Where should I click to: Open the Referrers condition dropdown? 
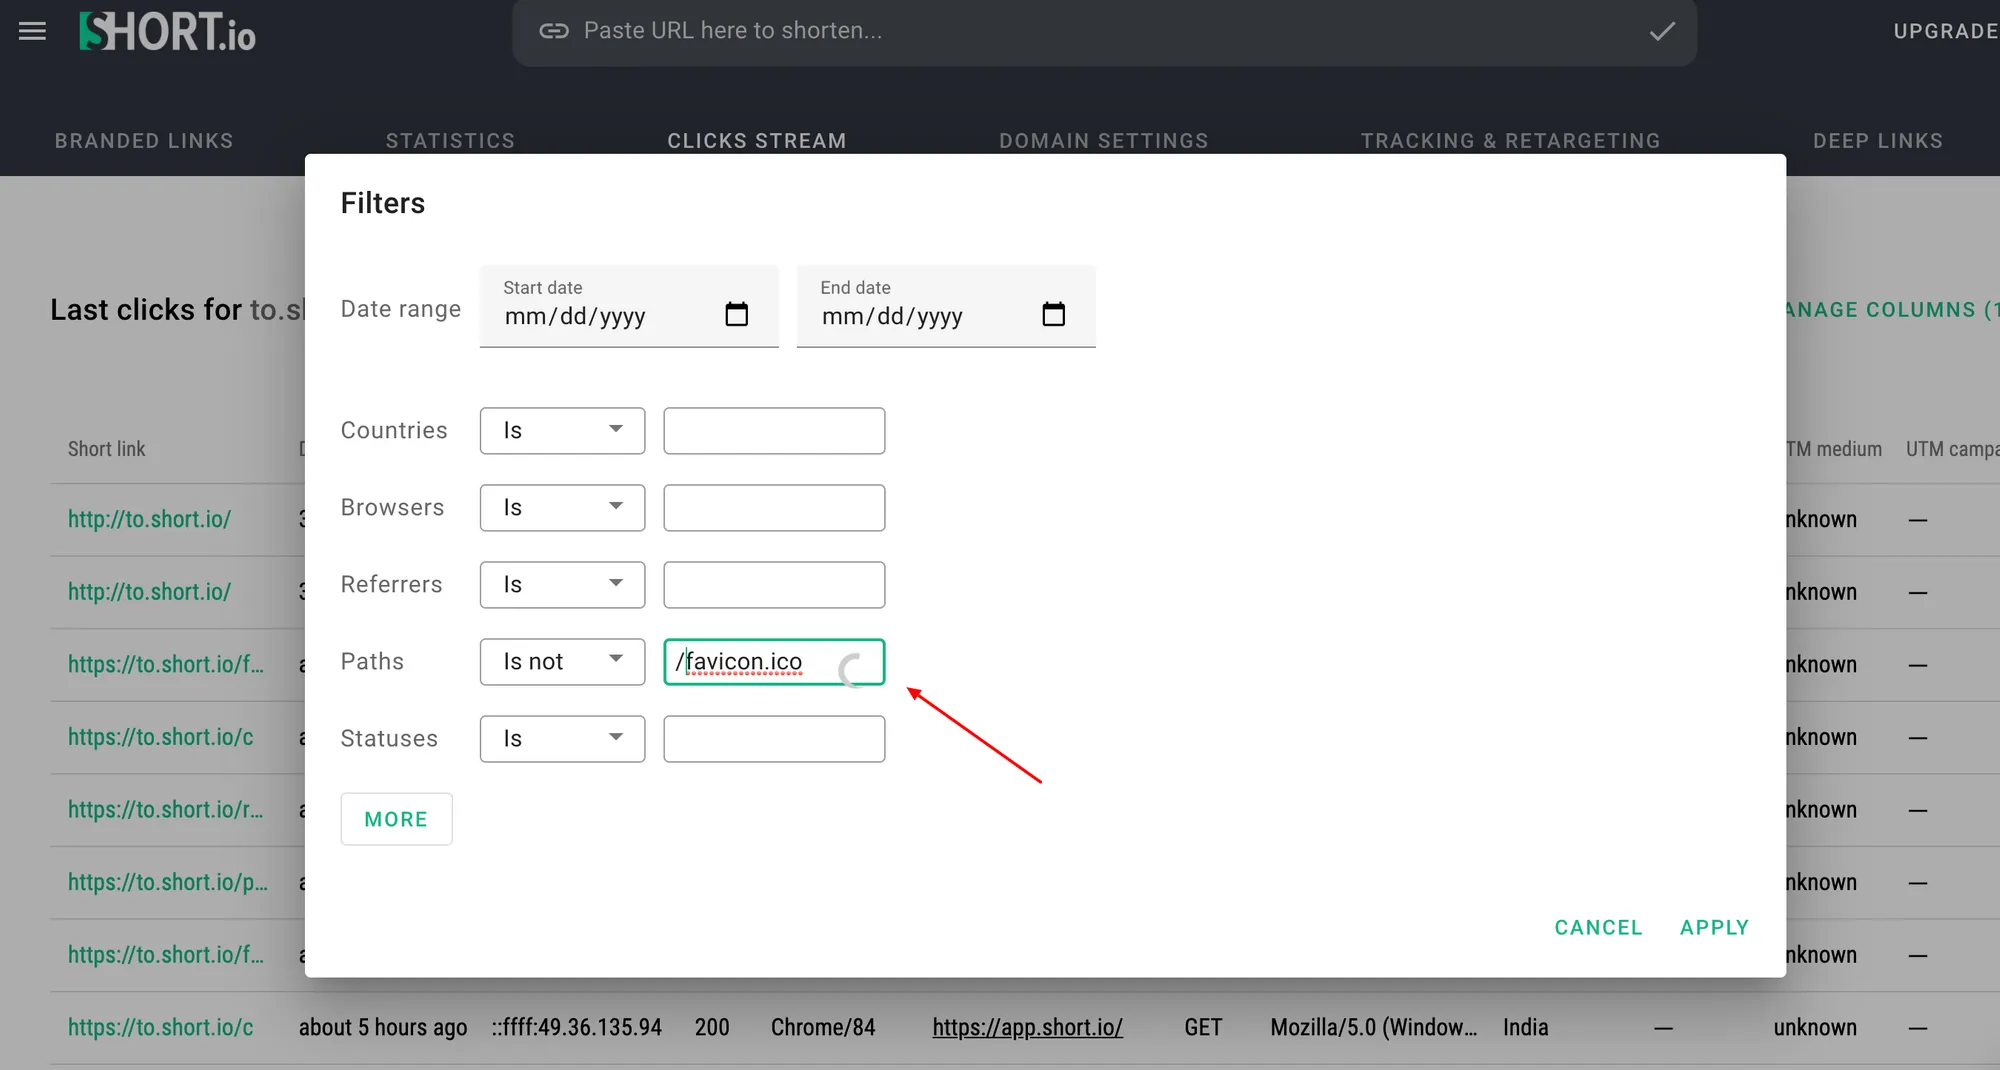click(x=562, y=585)
